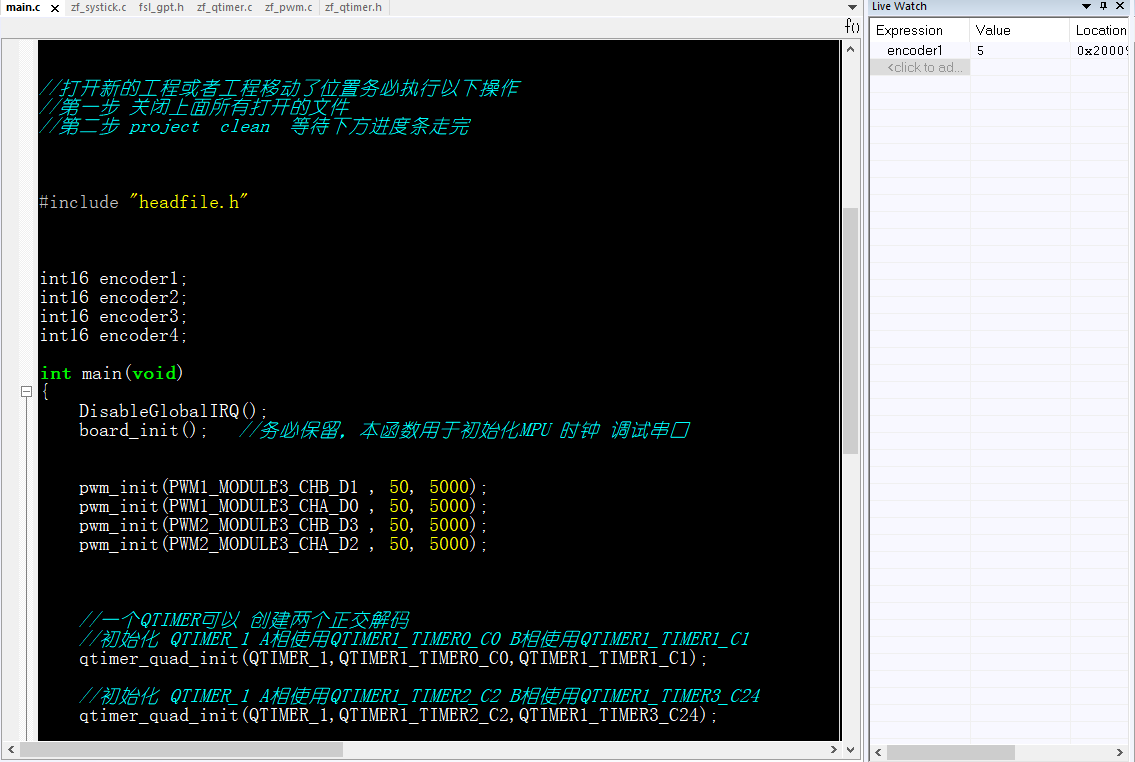Screen dimensions: 1135x762
Task: Click the qtimer_quad_init QTIMER1_TIMER0_C0 line
Action: coord(392,658)
